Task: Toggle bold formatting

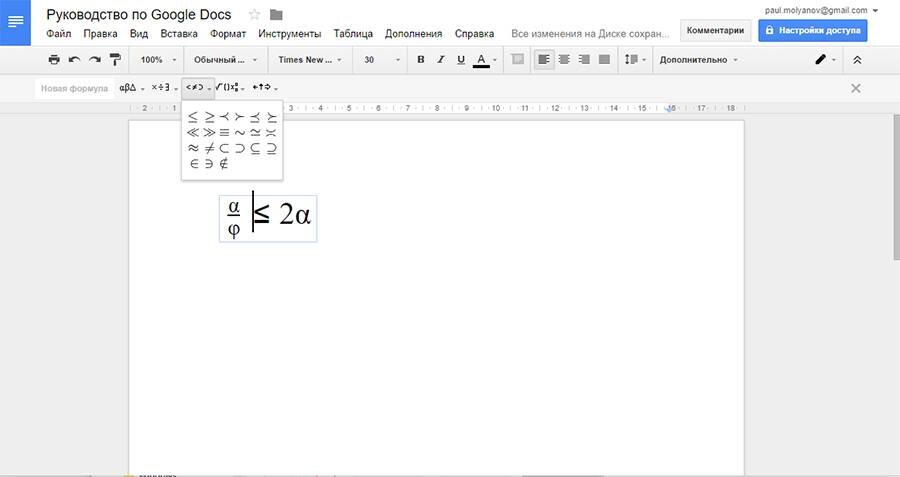Action: click(x=421, y=59)
